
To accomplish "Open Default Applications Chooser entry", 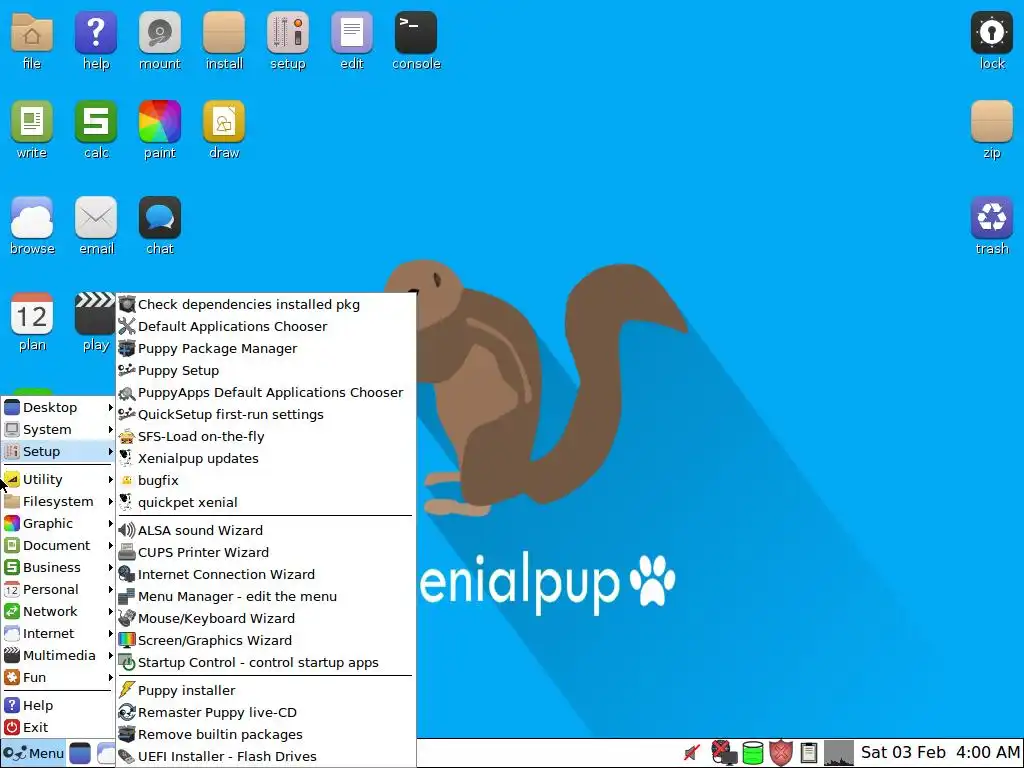I will pos(266,327).
